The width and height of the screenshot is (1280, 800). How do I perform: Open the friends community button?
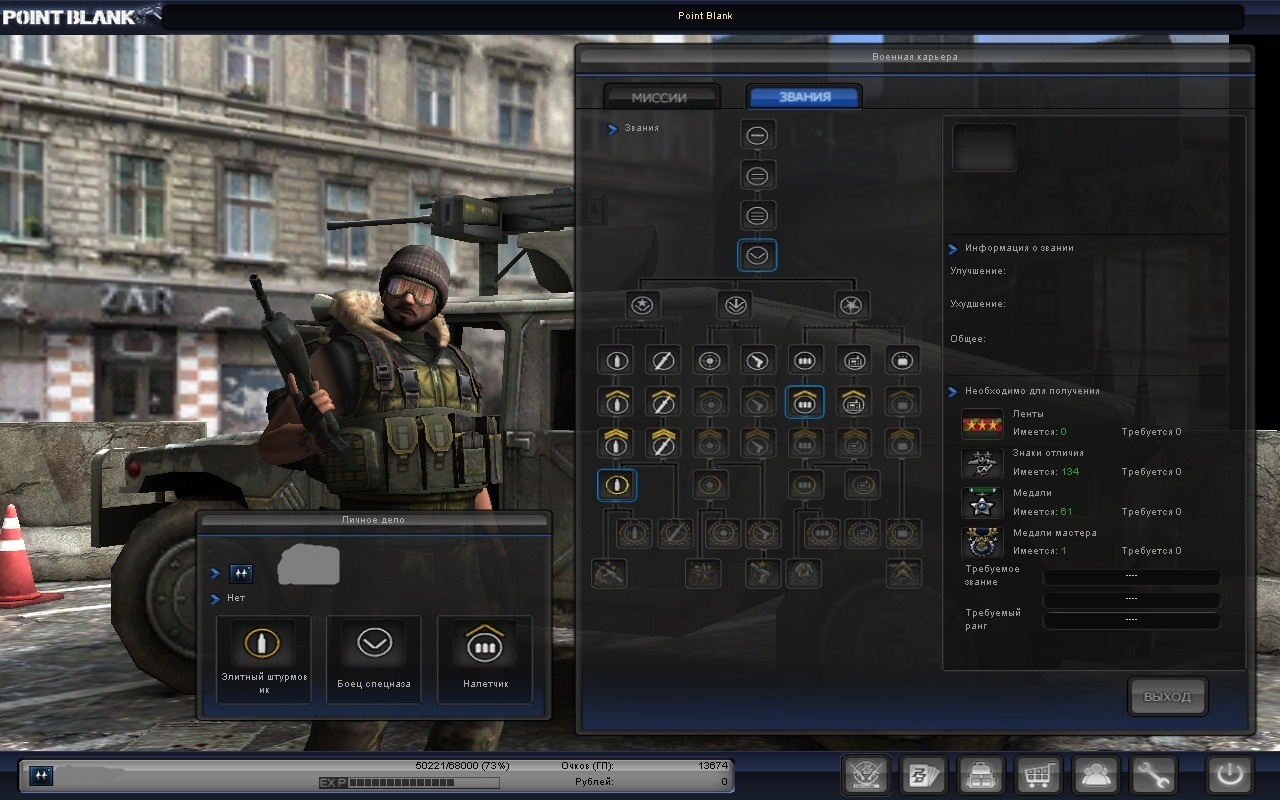[1095, 775]
